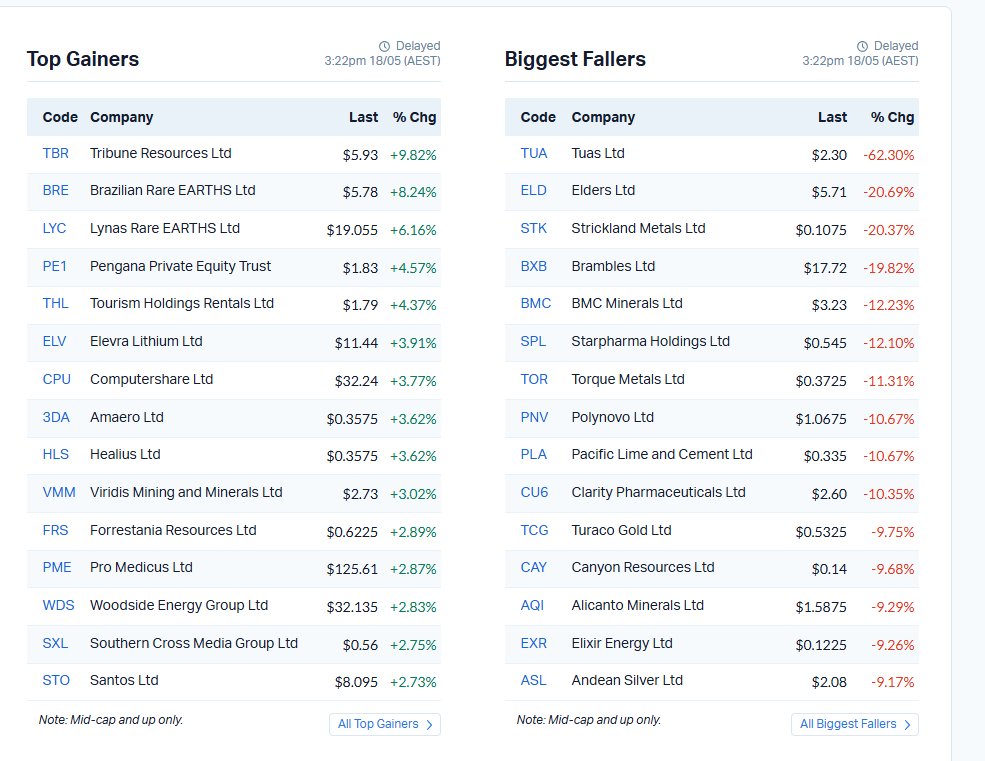Open the VMM stock code link

tap(59, 493)
